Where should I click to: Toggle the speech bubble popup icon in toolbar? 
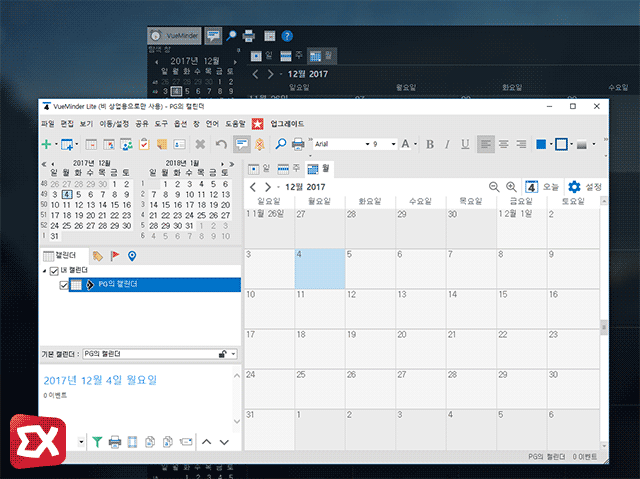click(242, 144)
